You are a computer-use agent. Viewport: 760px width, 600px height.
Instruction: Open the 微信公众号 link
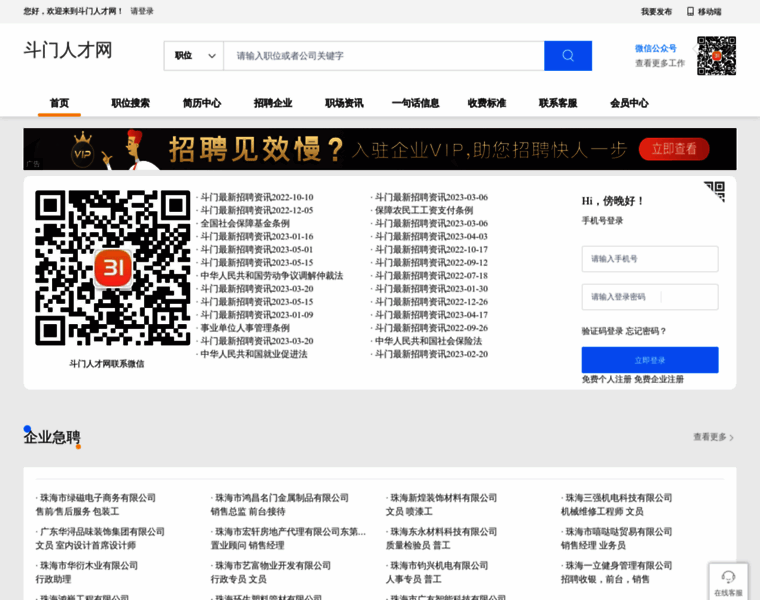[656, 48]
